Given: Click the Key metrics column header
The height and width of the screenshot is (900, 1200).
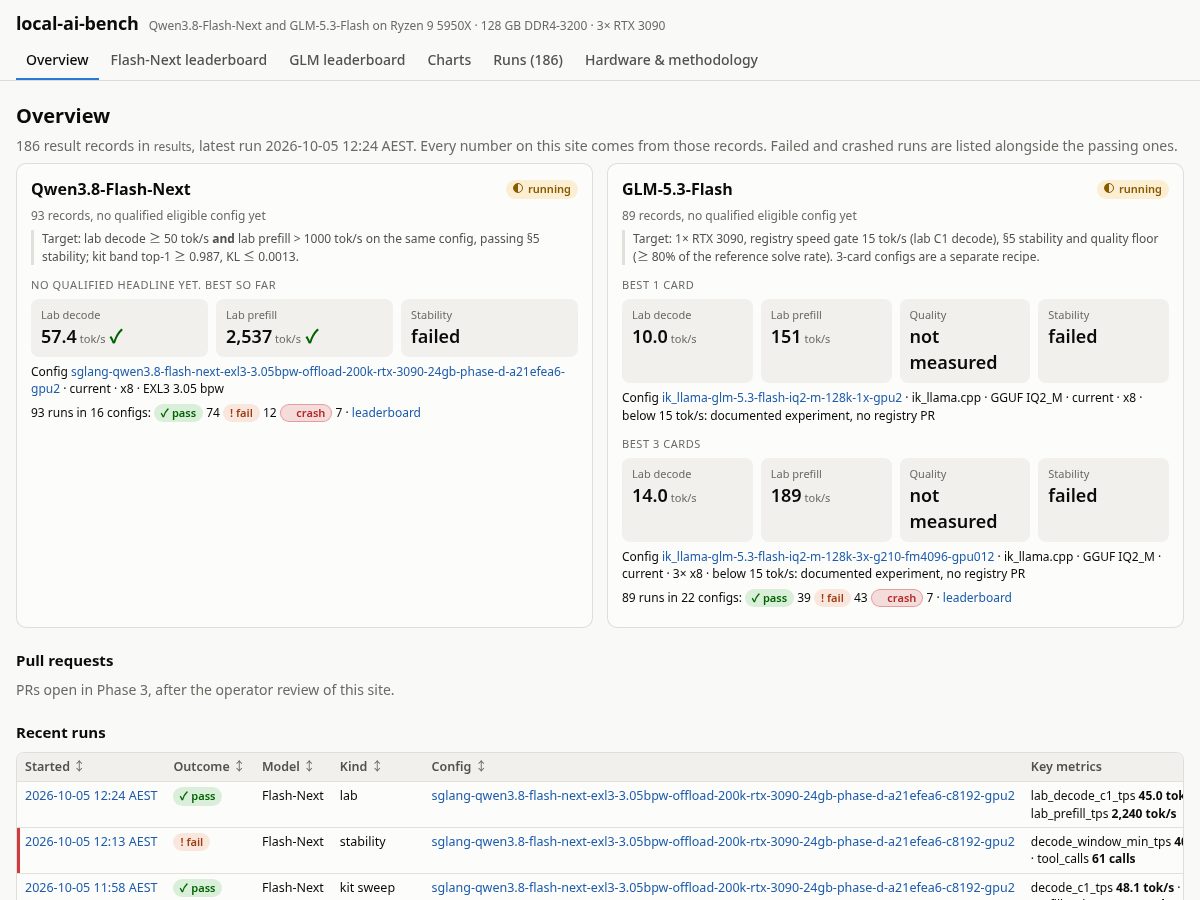Looking at the screenshot, I should point(1066,767).
